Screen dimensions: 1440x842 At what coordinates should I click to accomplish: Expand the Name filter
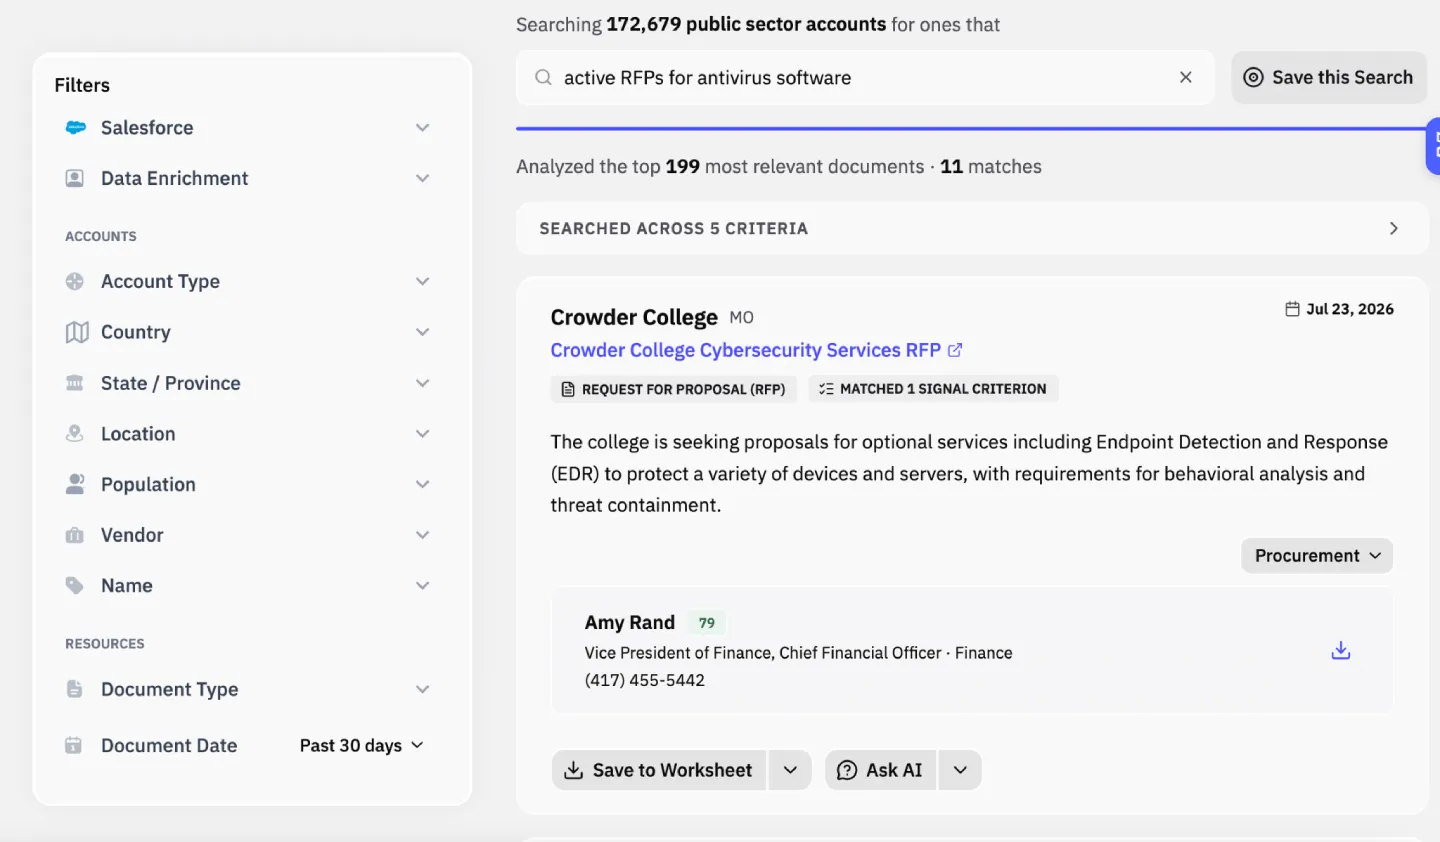pos(423,585)
